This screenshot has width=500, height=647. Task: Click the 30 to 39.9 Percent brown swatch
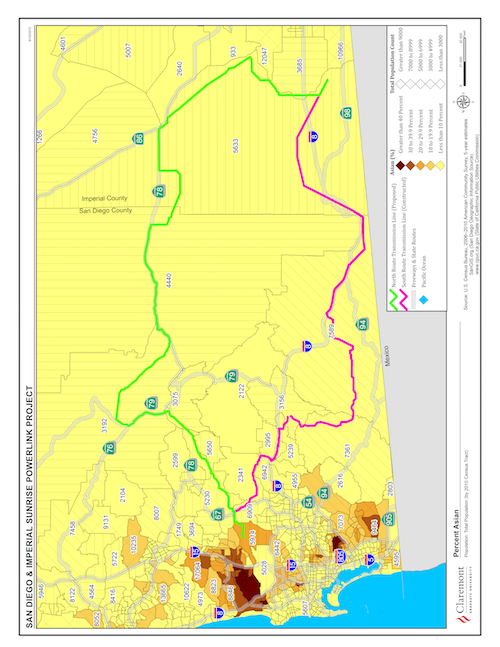(410, 166)
